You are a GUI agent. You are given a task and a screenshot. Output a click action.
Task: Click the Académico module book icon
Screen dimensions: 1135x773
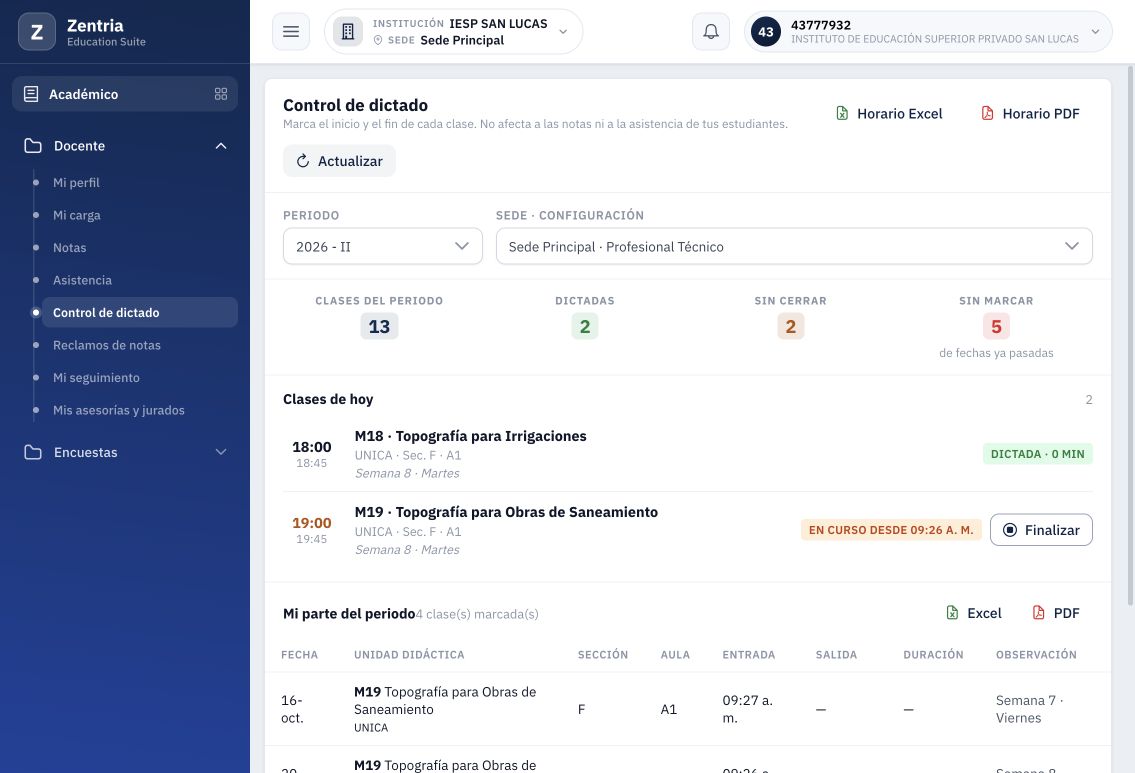pos(31,94)
